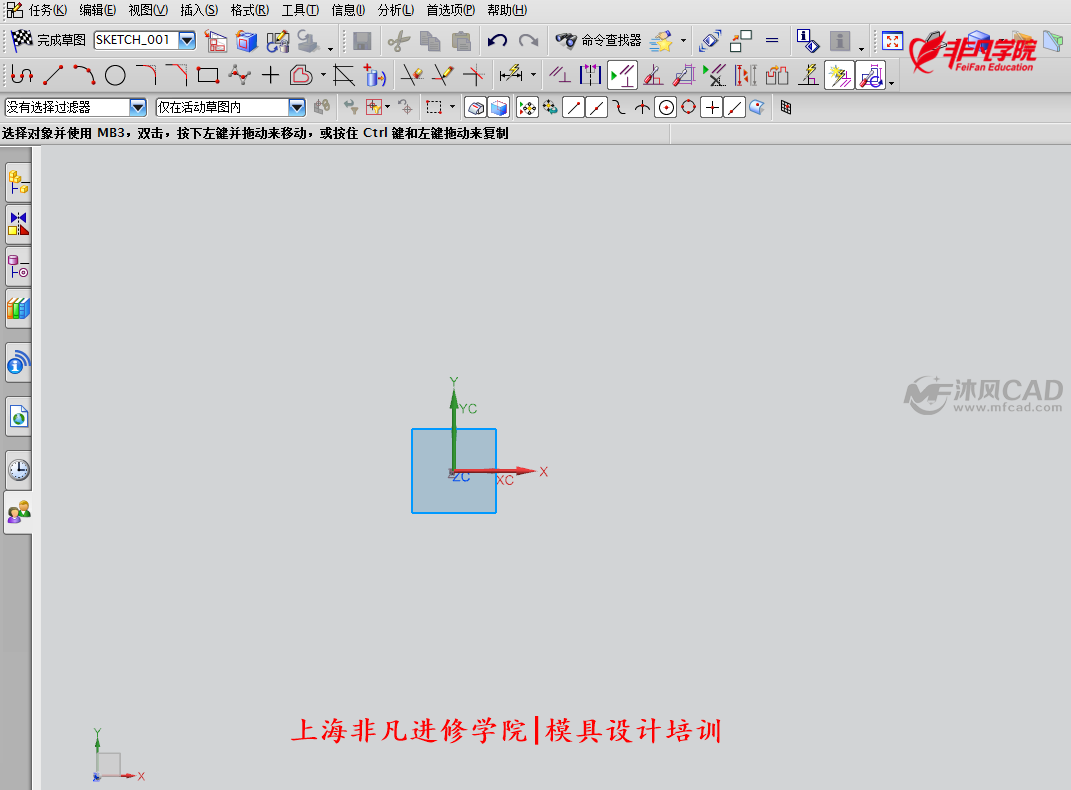Click the blue Object Information icon

pos(807,41)
